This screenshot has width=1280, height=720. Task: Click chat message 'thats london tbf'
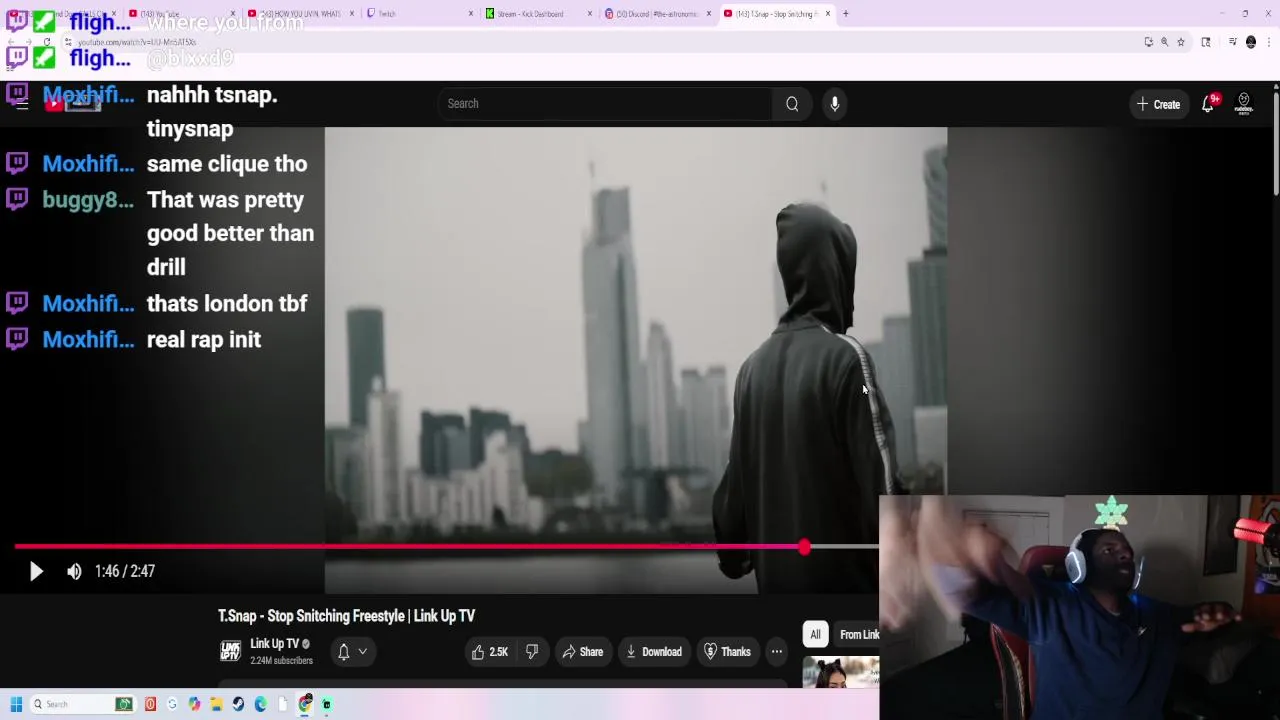(x=227, y=304)
